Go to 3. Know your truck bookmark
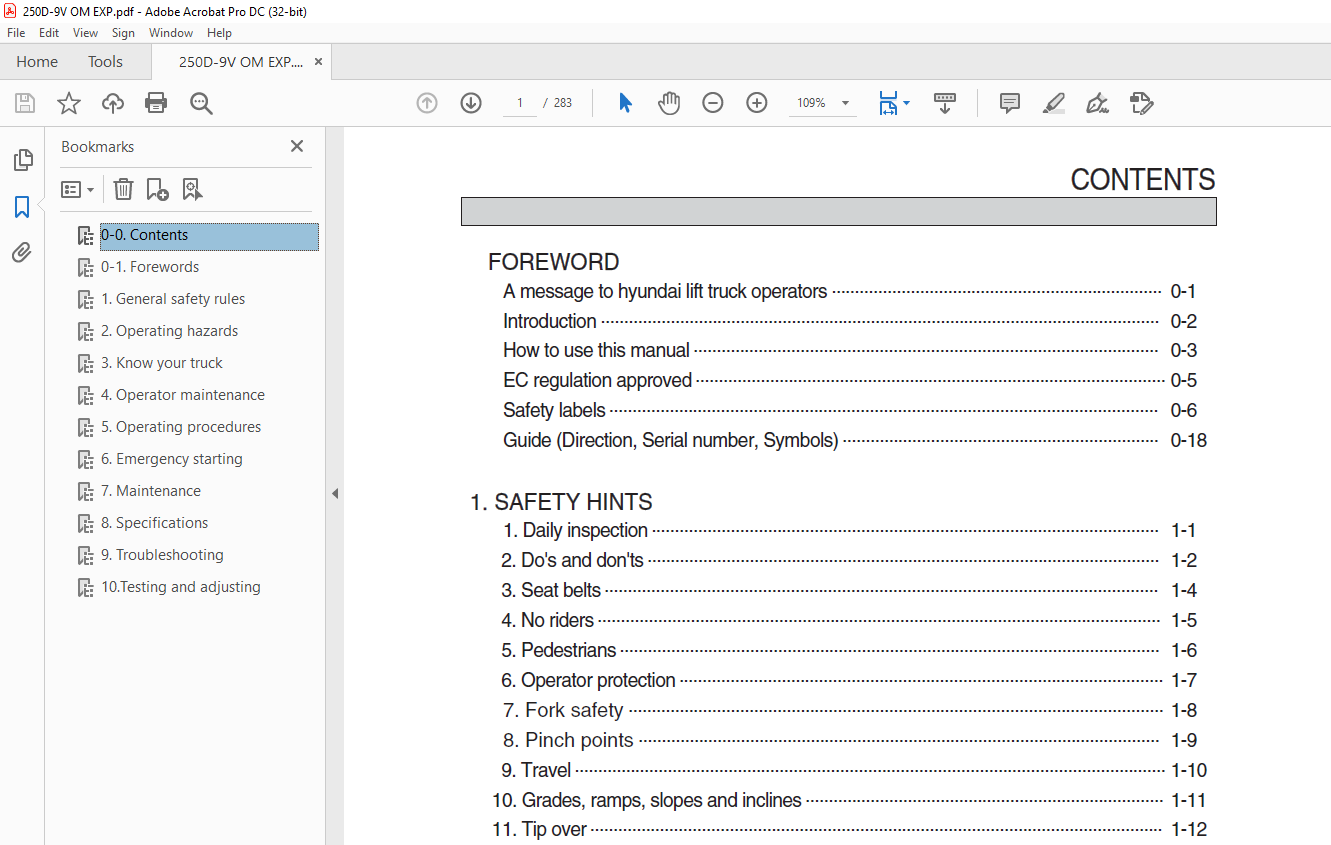 point(162,363)
